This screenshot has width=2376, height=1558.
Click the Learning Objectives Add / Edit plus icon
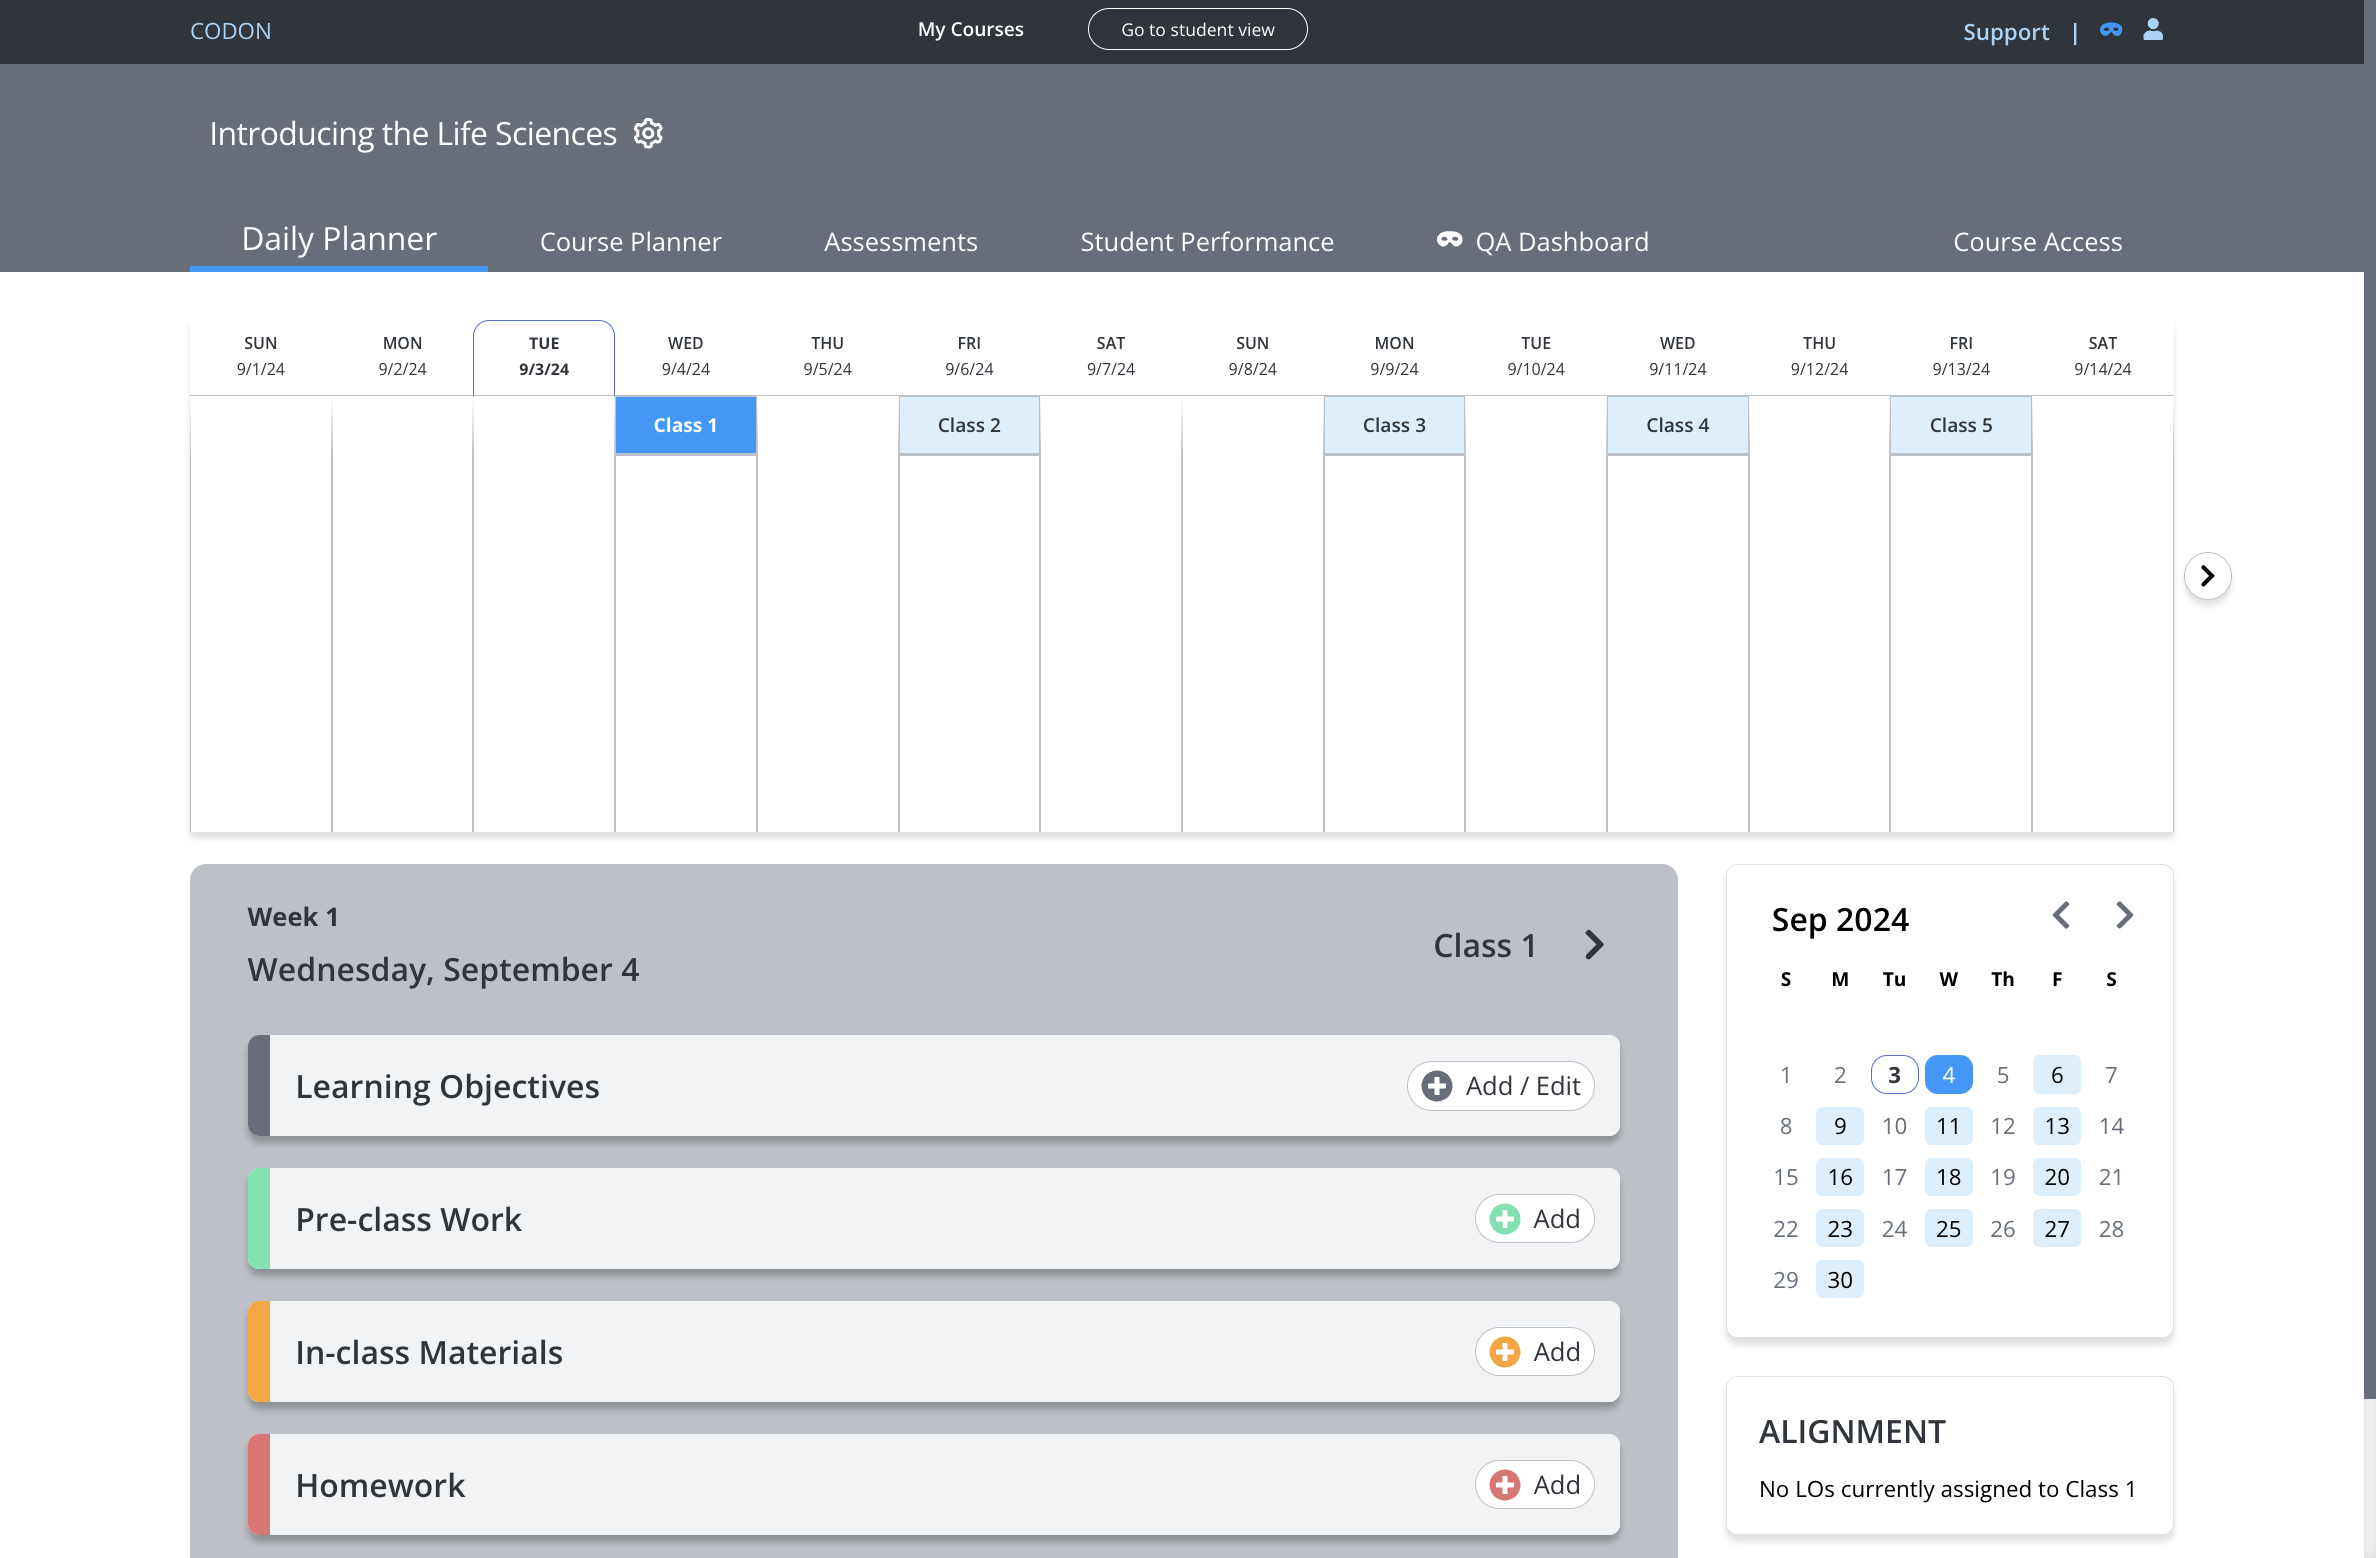pyautogui.click(x=1437, y=1086)
